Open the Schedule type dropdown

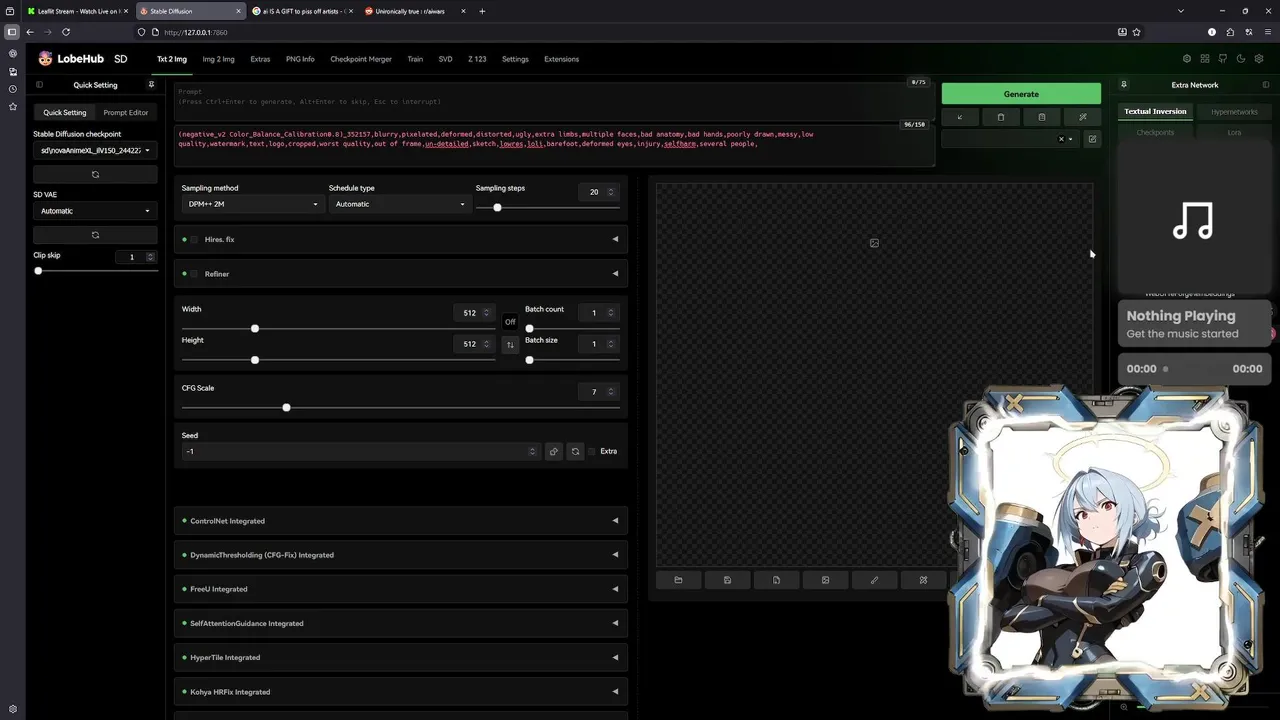coord(399,204)
